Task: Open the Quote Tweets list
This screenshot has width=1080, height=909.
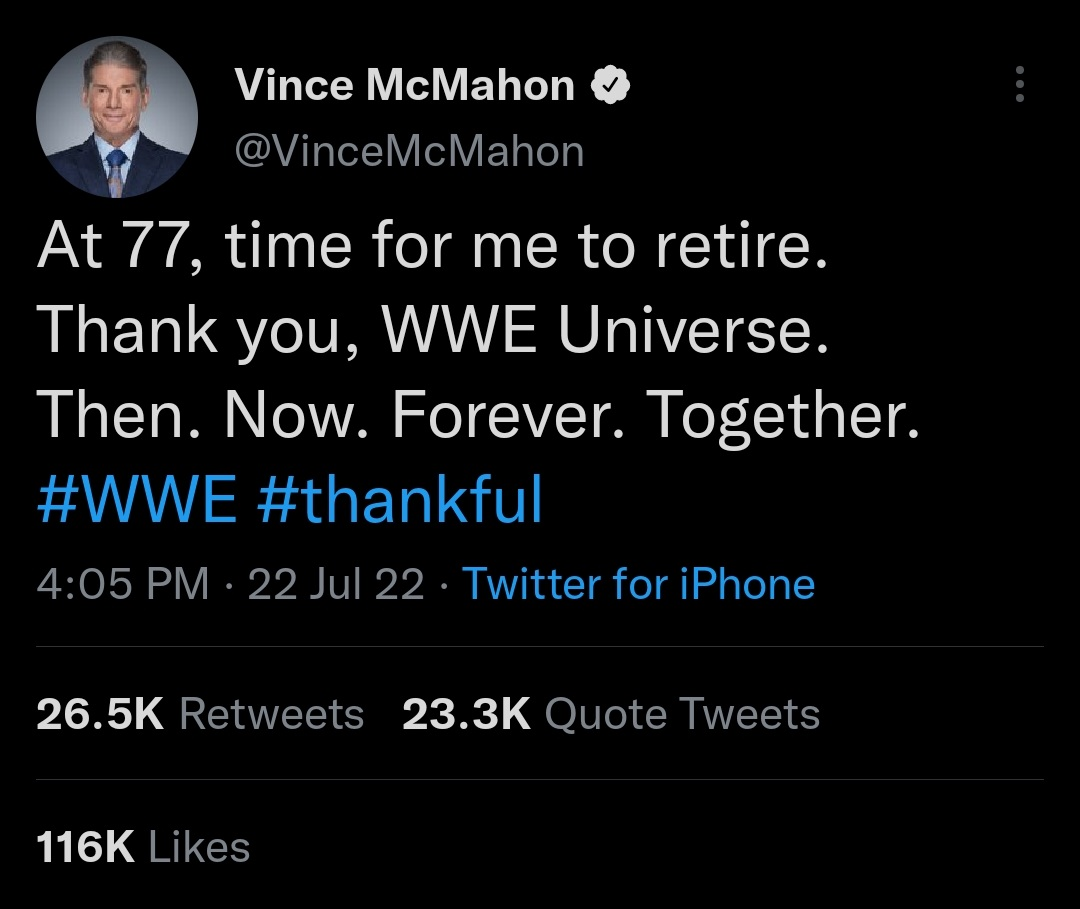Action: click(683, 714)
